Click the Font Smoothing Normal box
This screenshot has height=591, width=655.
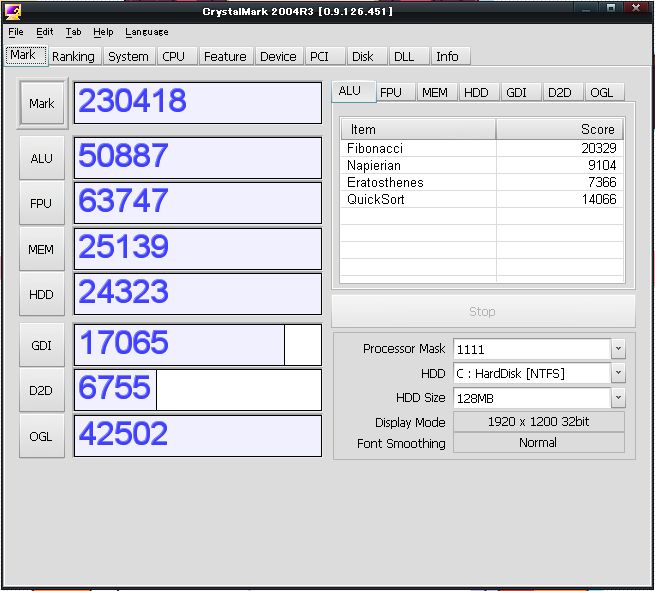539,443
